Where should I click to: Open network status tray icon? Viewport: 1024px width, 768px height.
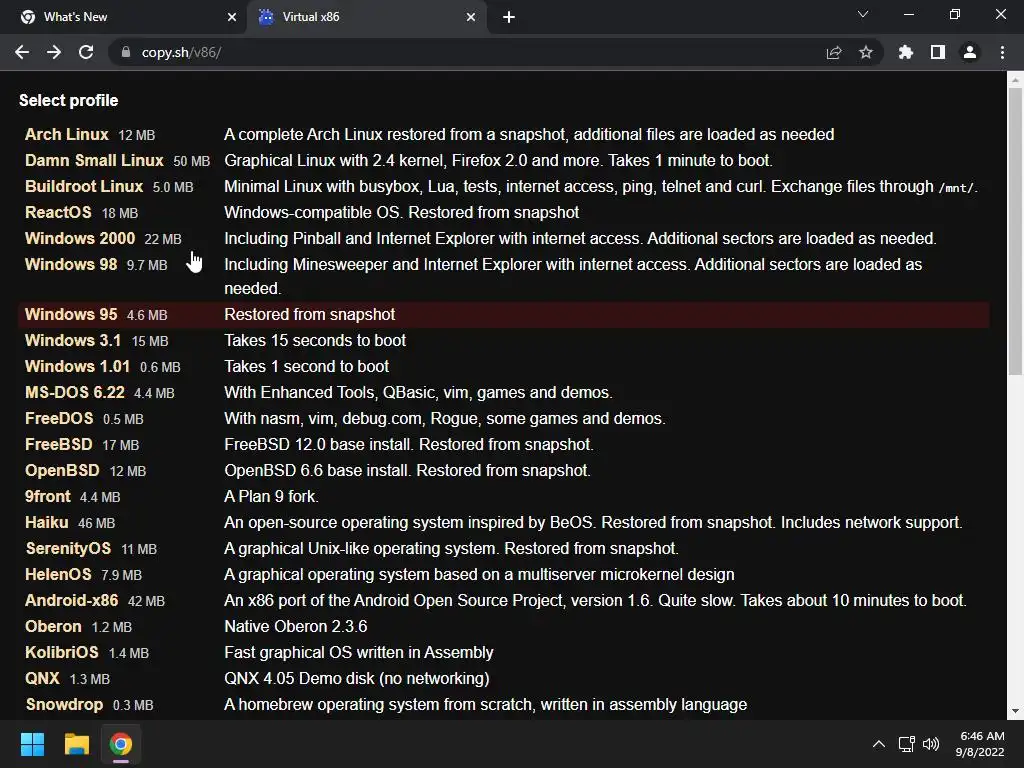[906, 744]
